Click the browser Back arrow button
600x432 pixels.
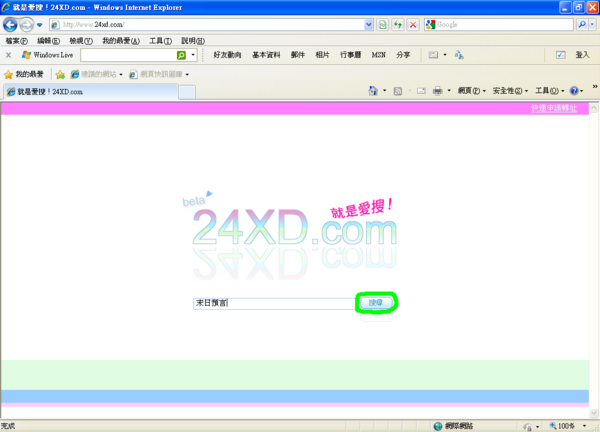10,25
